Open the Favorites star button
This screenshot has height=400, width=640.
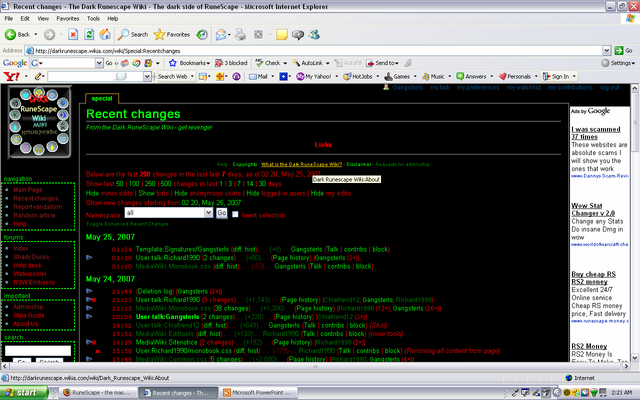point(171,35)
